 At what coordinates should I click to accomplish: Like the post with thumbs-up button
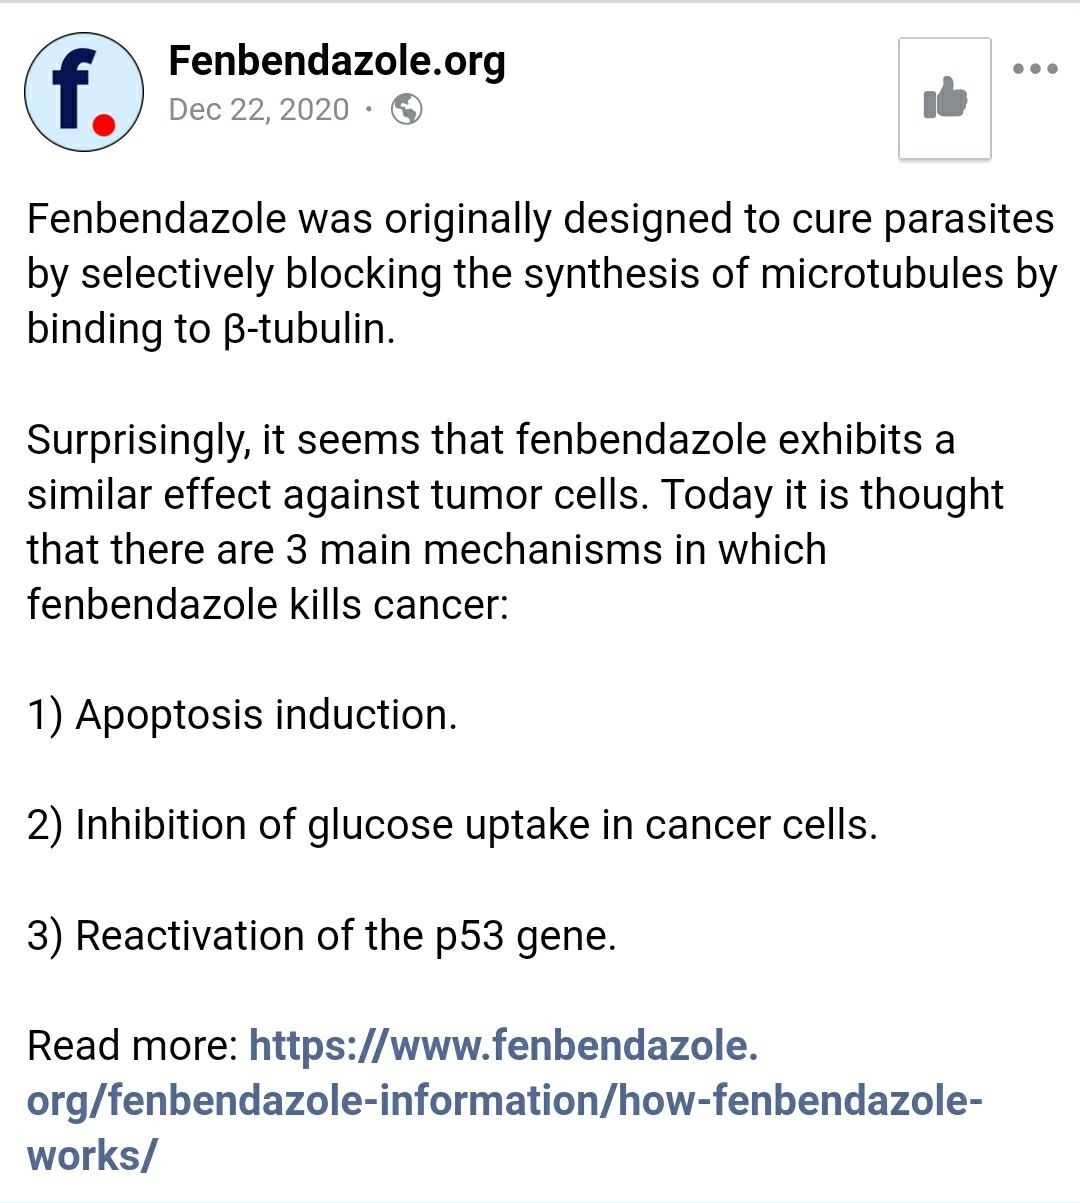[x=945, y=99]
